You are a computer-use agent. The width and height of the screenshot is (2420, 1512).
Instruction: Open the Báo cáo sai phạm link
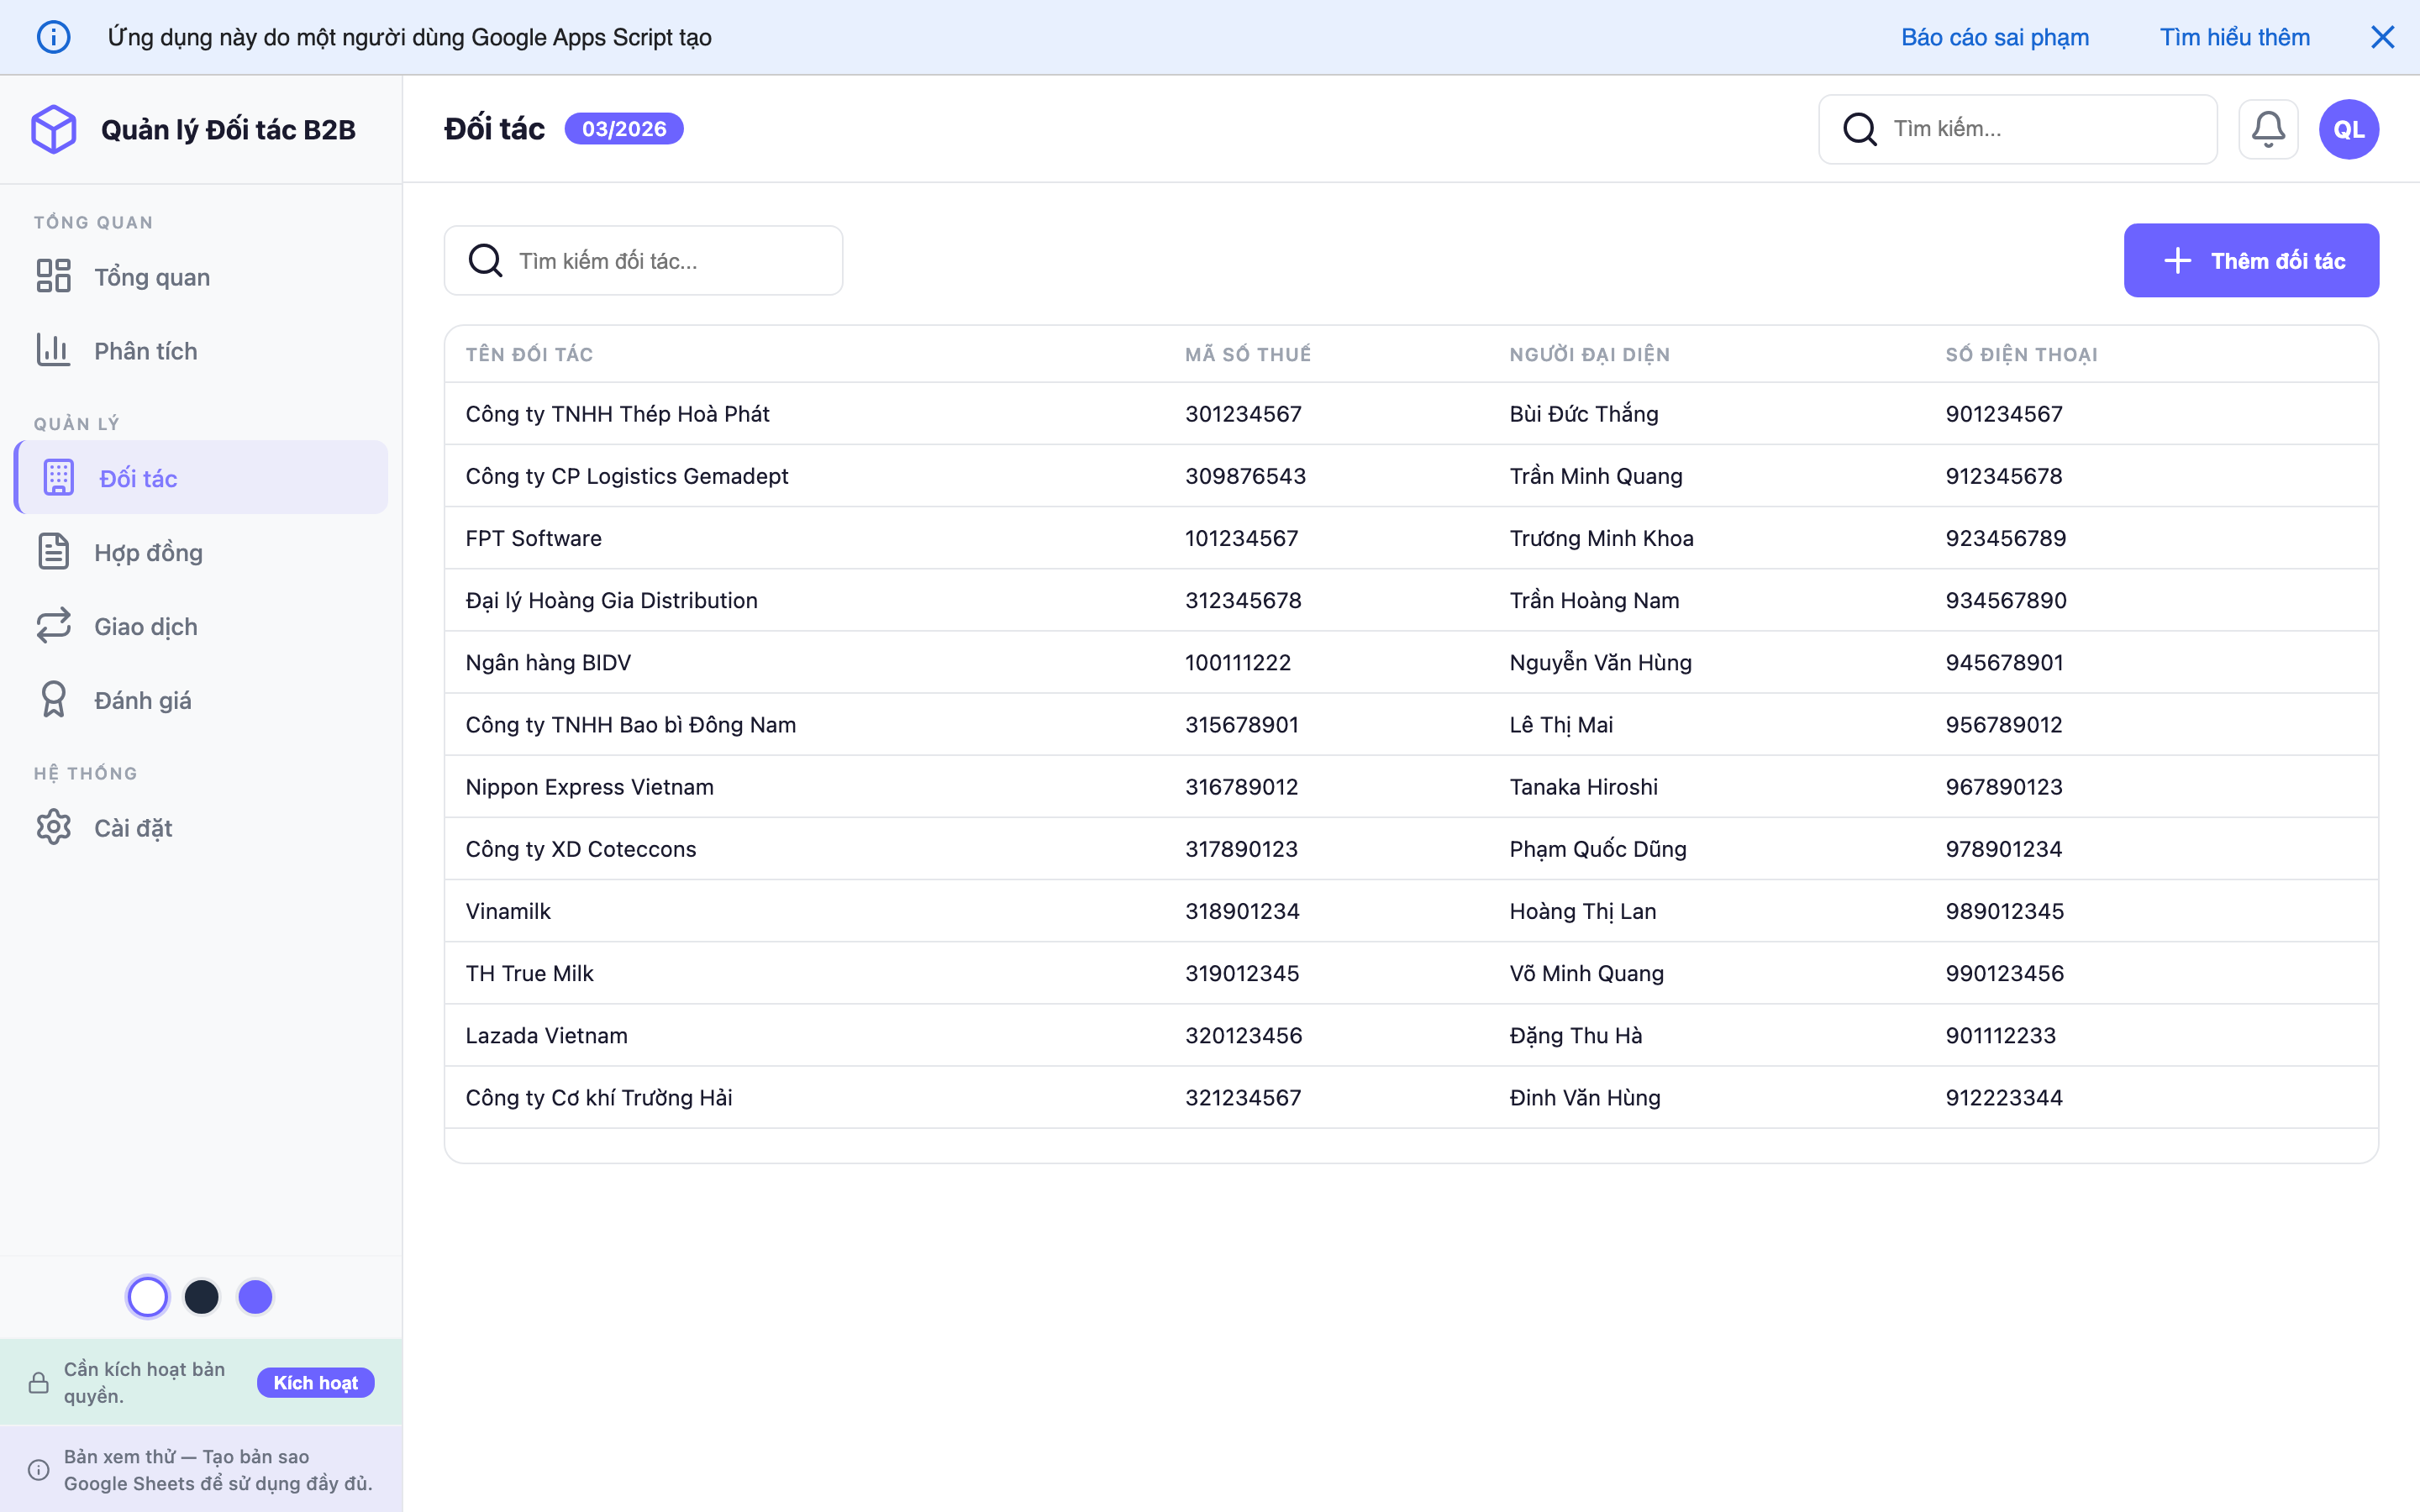click(1994, 36)
